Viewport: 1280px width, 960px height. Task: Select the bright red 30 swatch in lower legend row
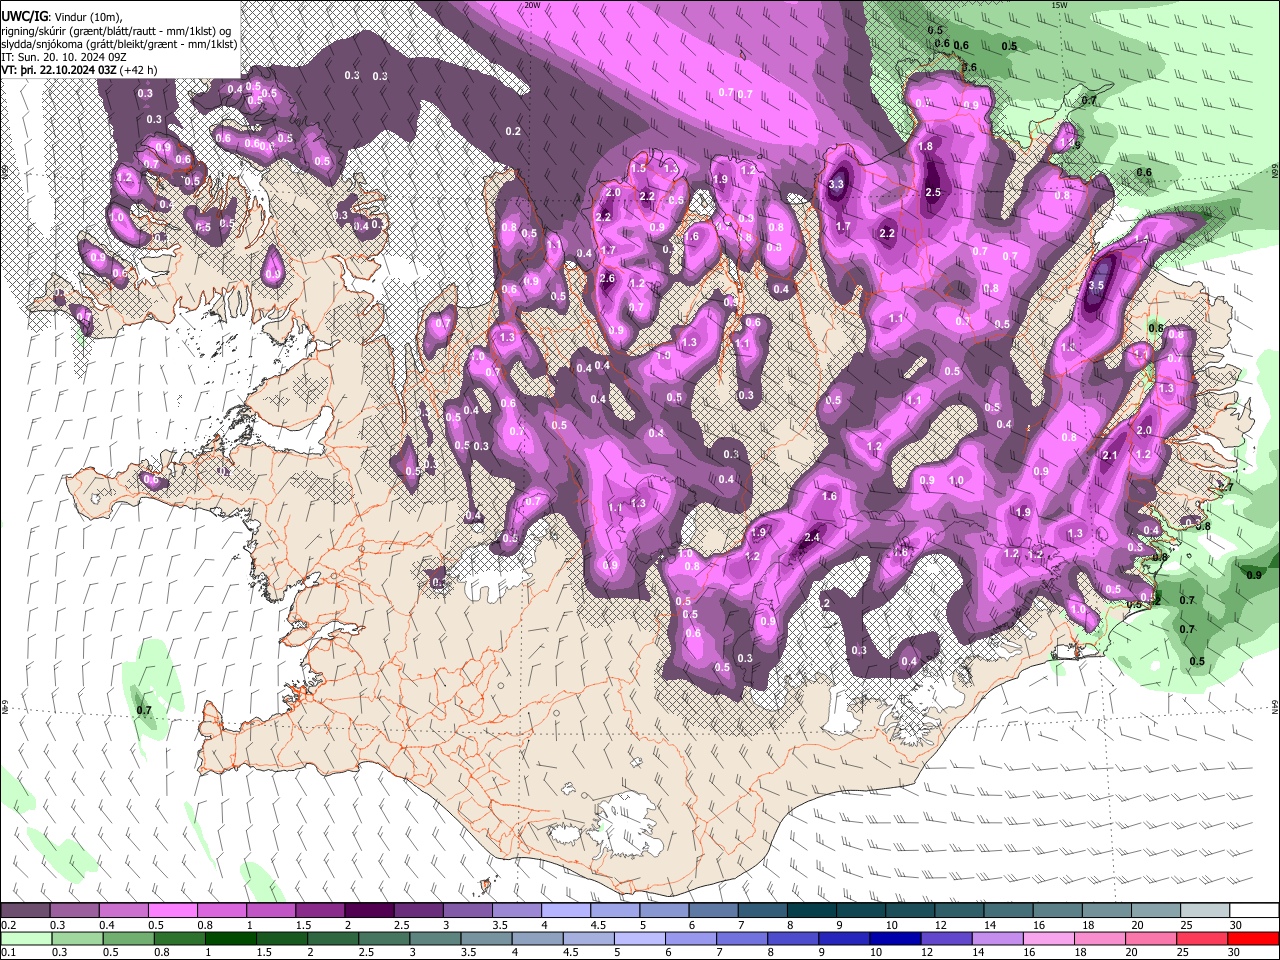(x=1253, y=939)
